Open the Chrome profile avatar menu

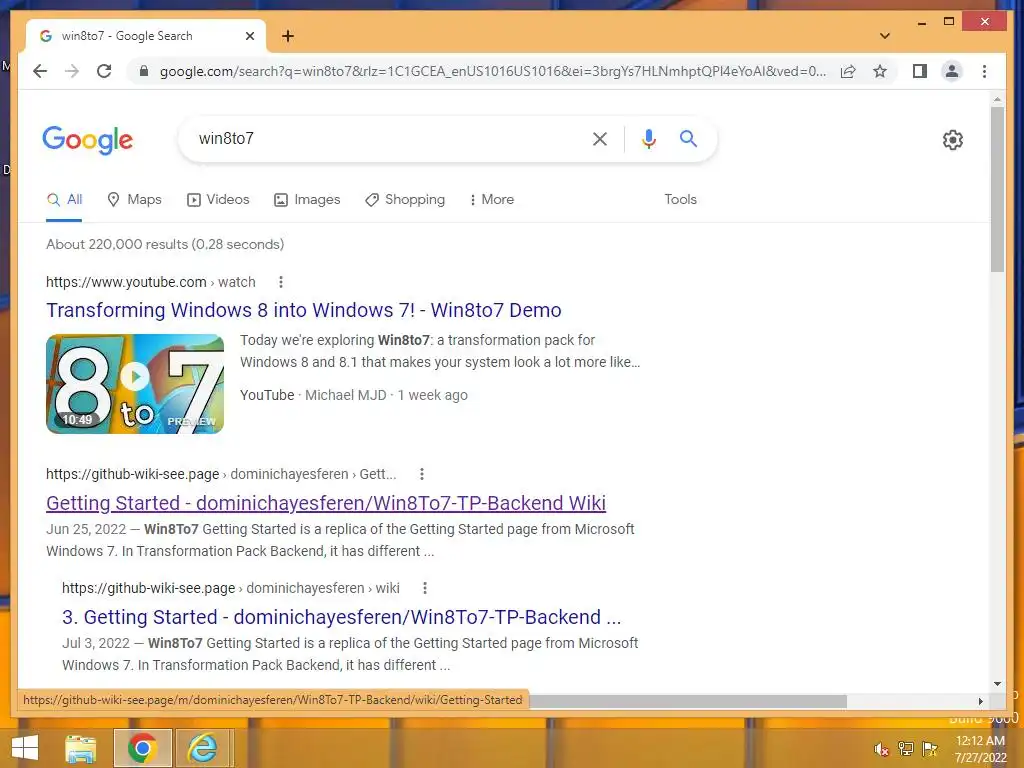pyautogui.click(x=952, y=71)
